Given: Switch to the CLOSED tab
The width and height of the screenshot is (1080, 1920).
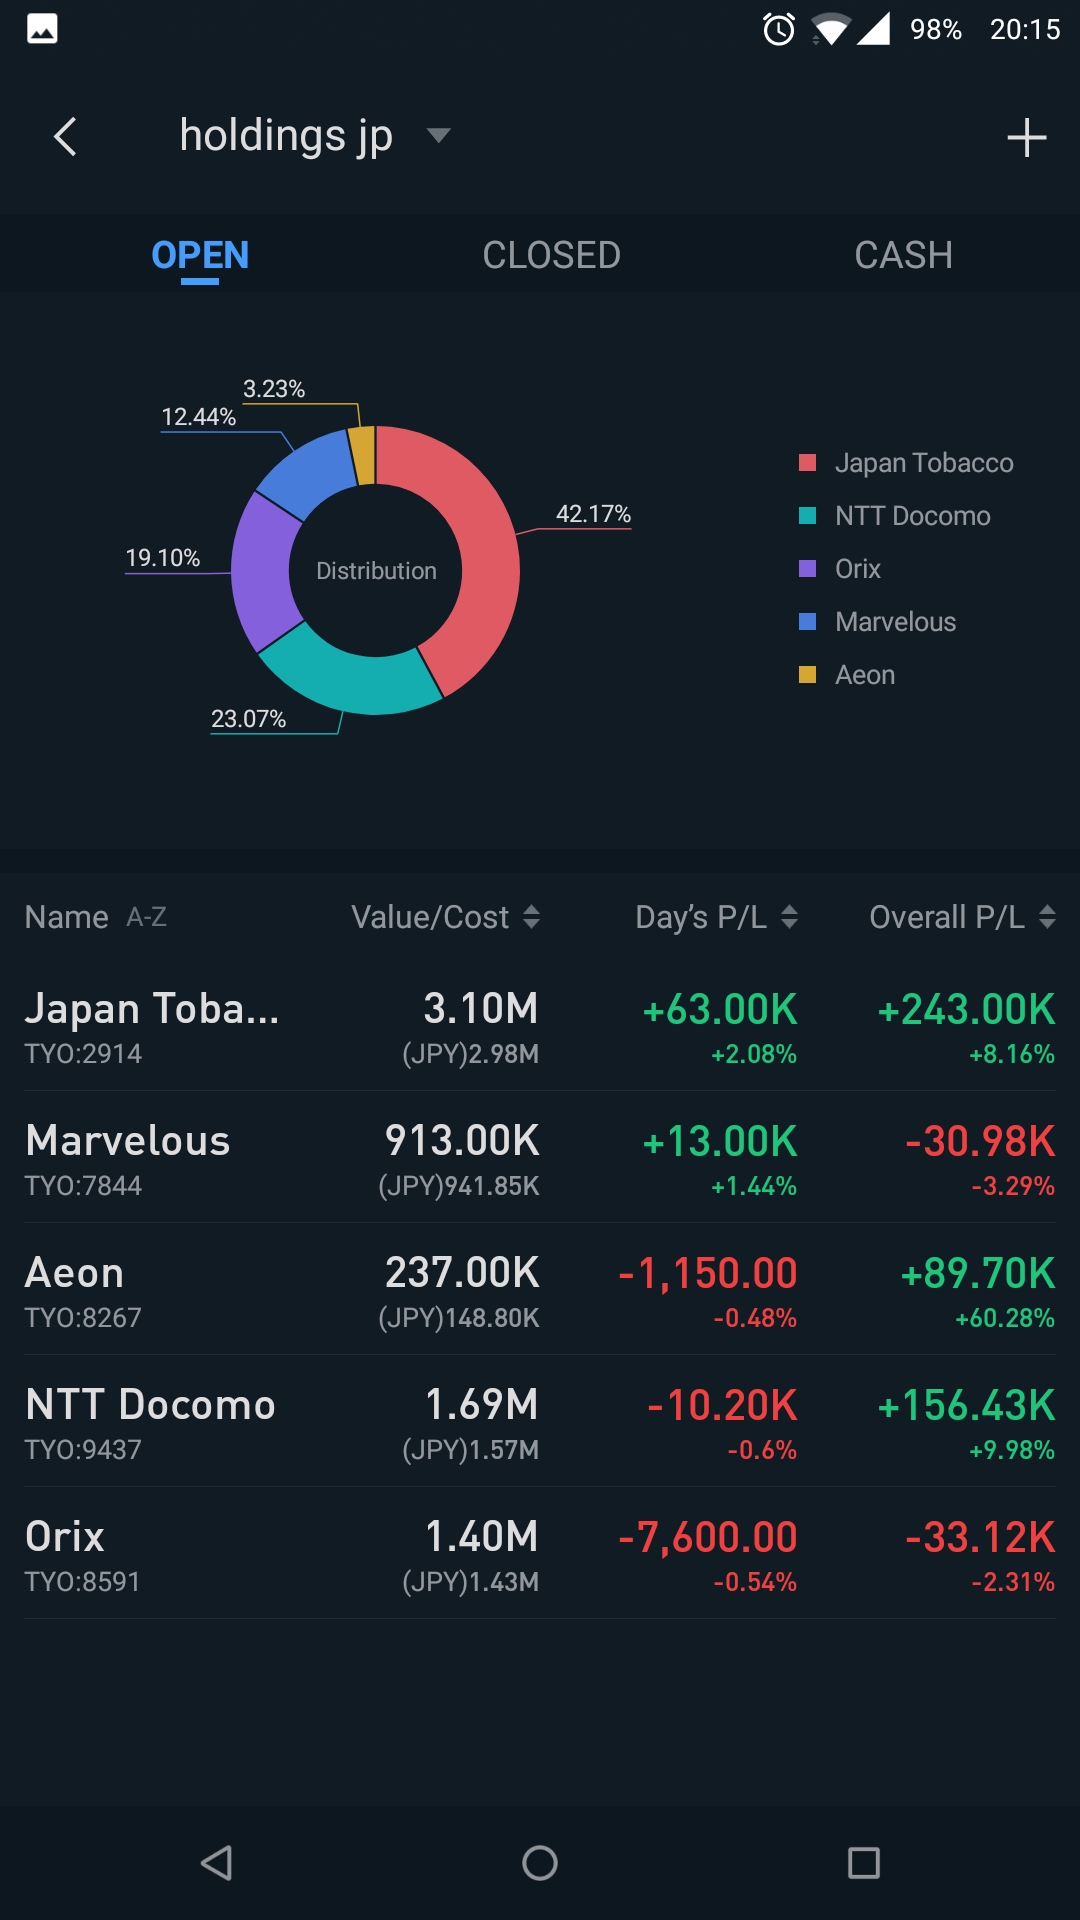Looking at the screenshot, I should (x=551, y=255).
